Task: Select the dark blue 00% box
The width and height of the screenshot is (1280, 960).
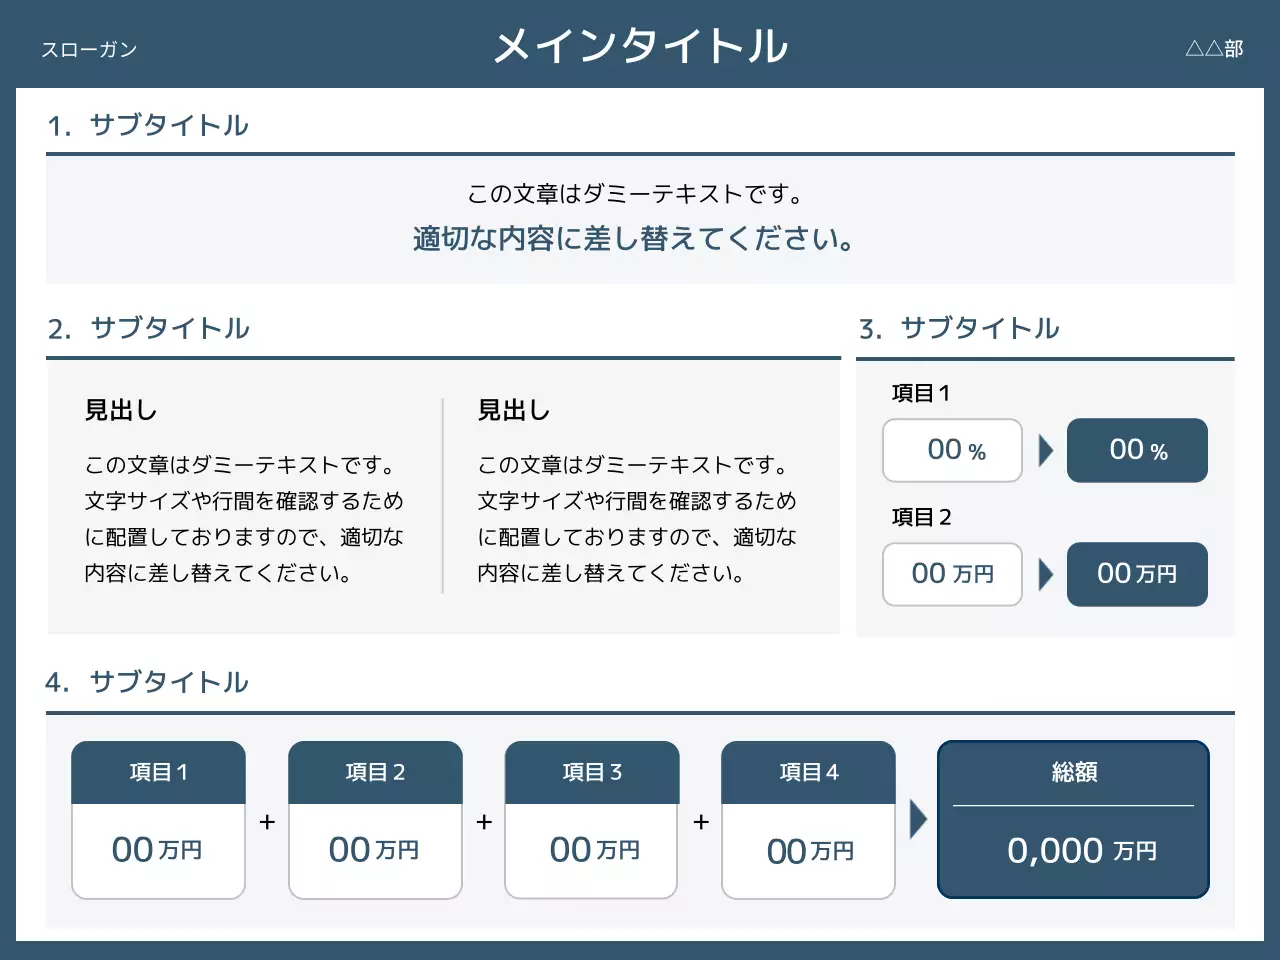Action: [x=1137, y=451]
